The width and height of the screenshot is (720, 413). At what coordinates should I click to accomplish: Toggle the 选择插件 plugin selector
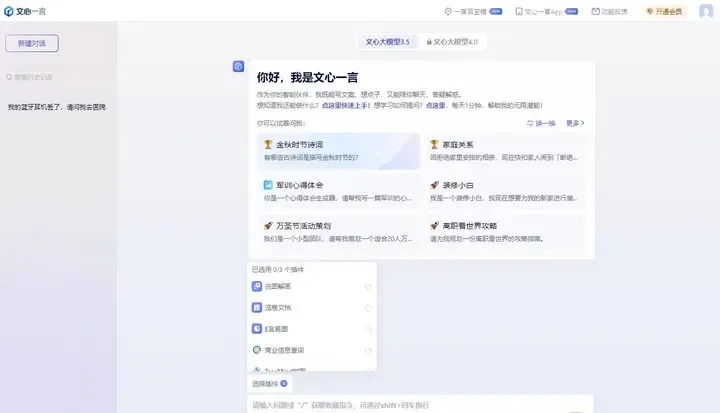270,384
